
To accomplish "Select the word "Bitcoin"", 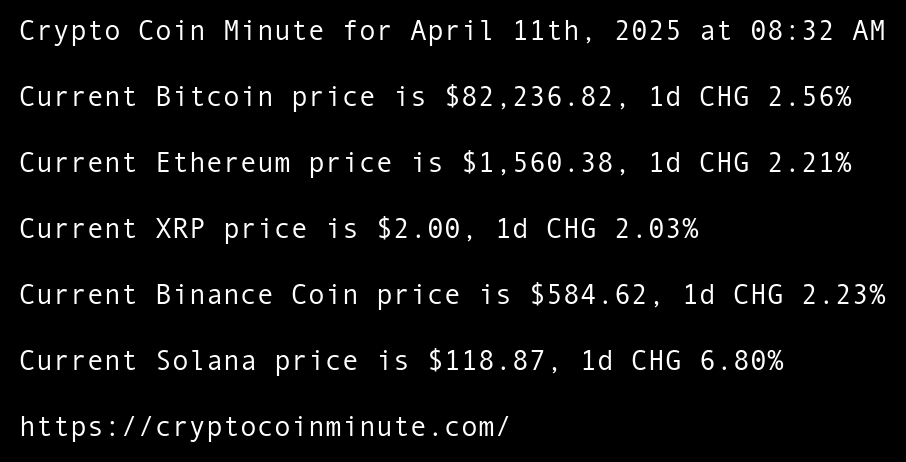I will pos(214,97).
